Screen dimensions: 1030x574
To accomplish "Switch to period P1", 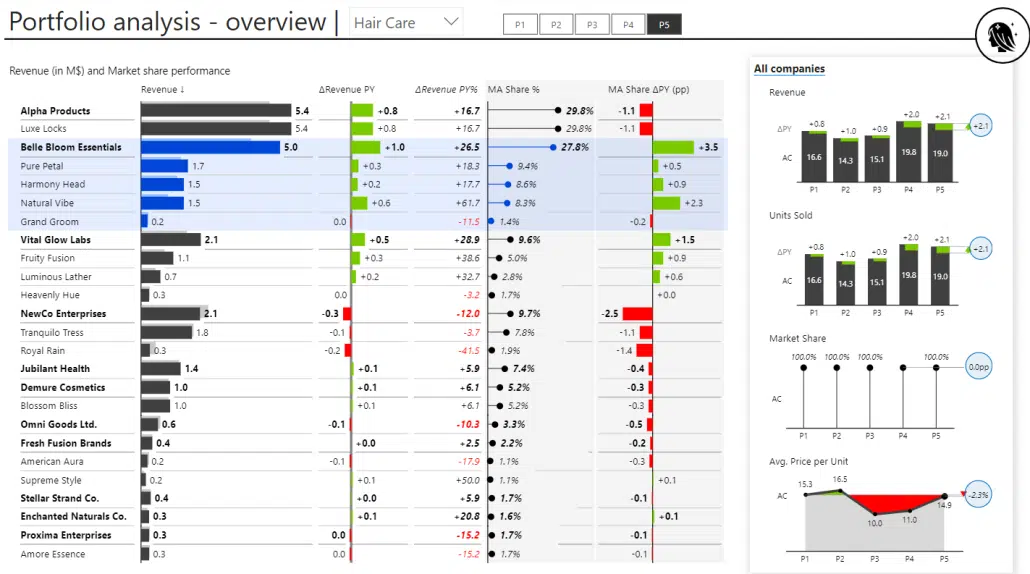I will coord(520,25).
